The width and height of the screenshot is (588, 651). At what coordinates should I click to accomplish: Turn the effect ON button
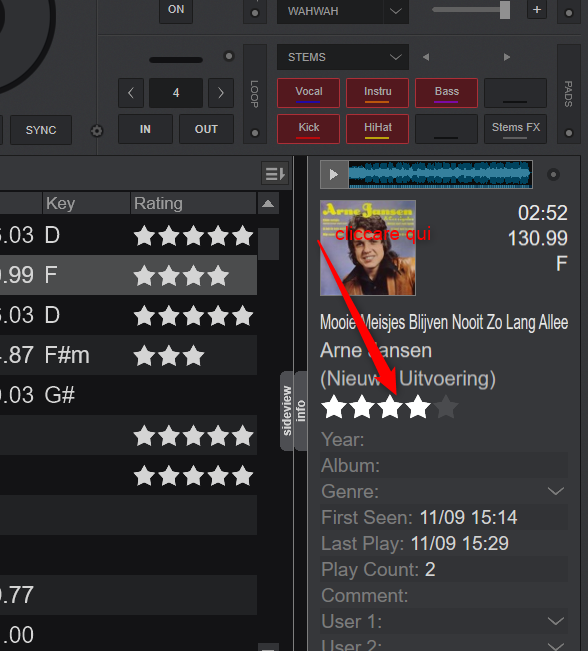point(176,10)
